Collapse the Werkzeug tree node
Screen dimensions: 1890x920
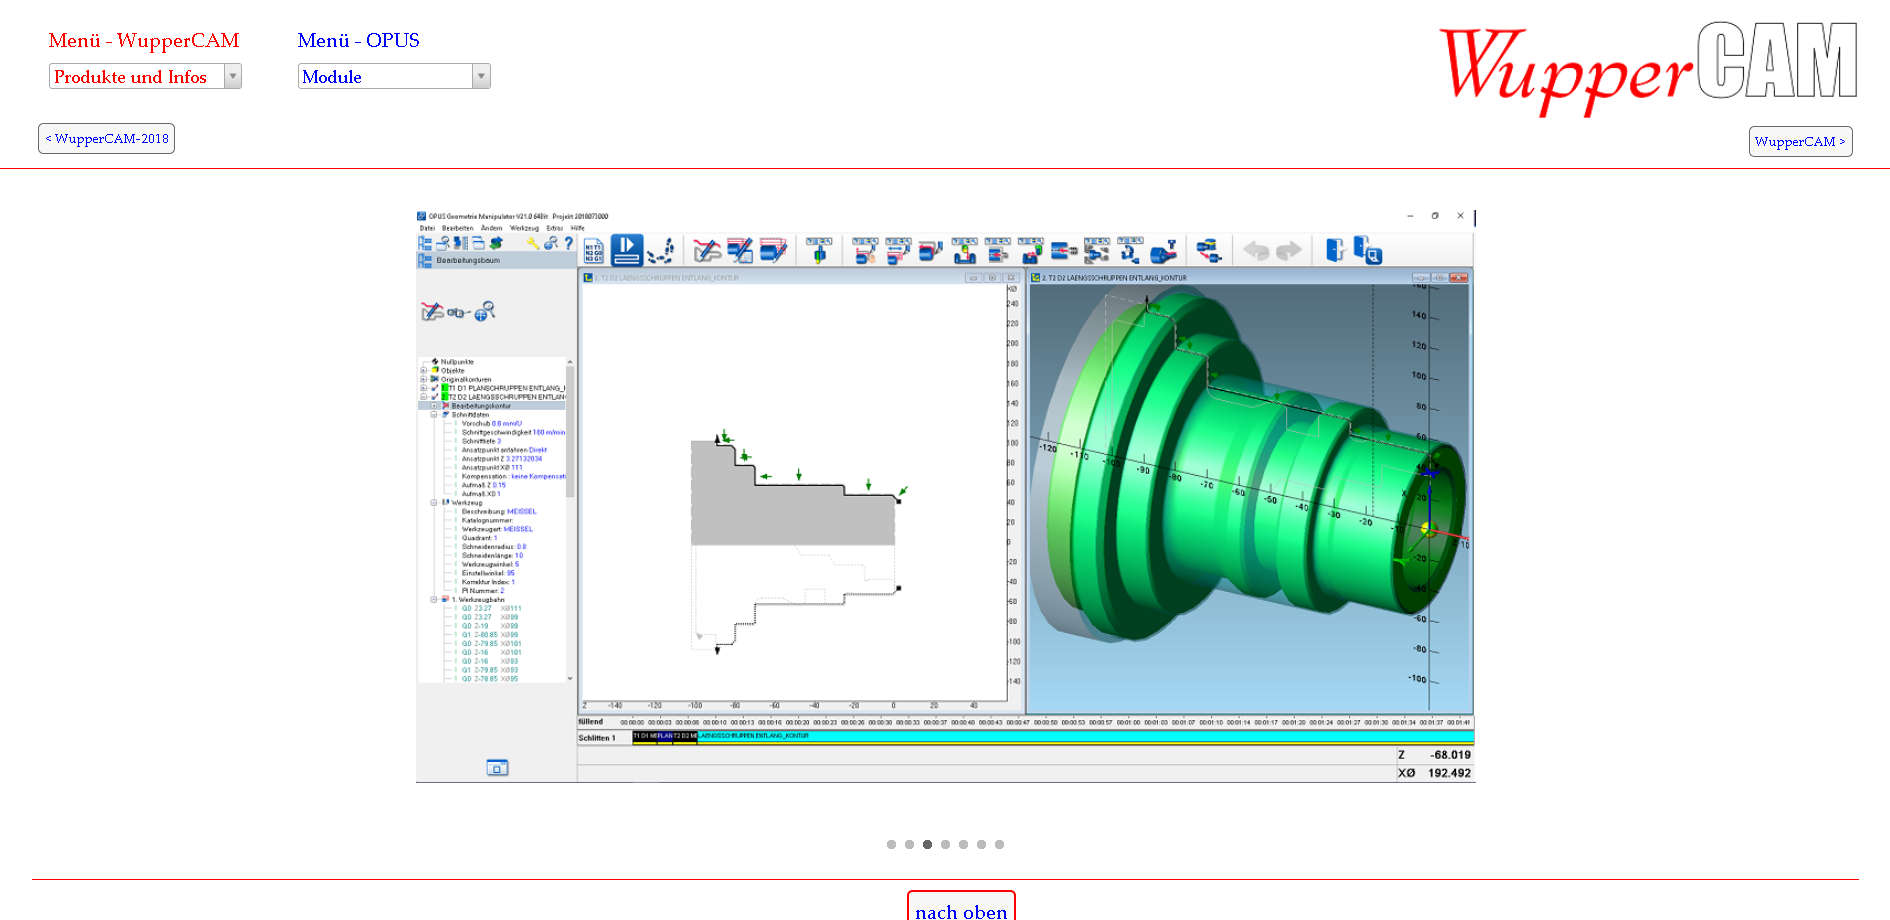click(434, 503)
